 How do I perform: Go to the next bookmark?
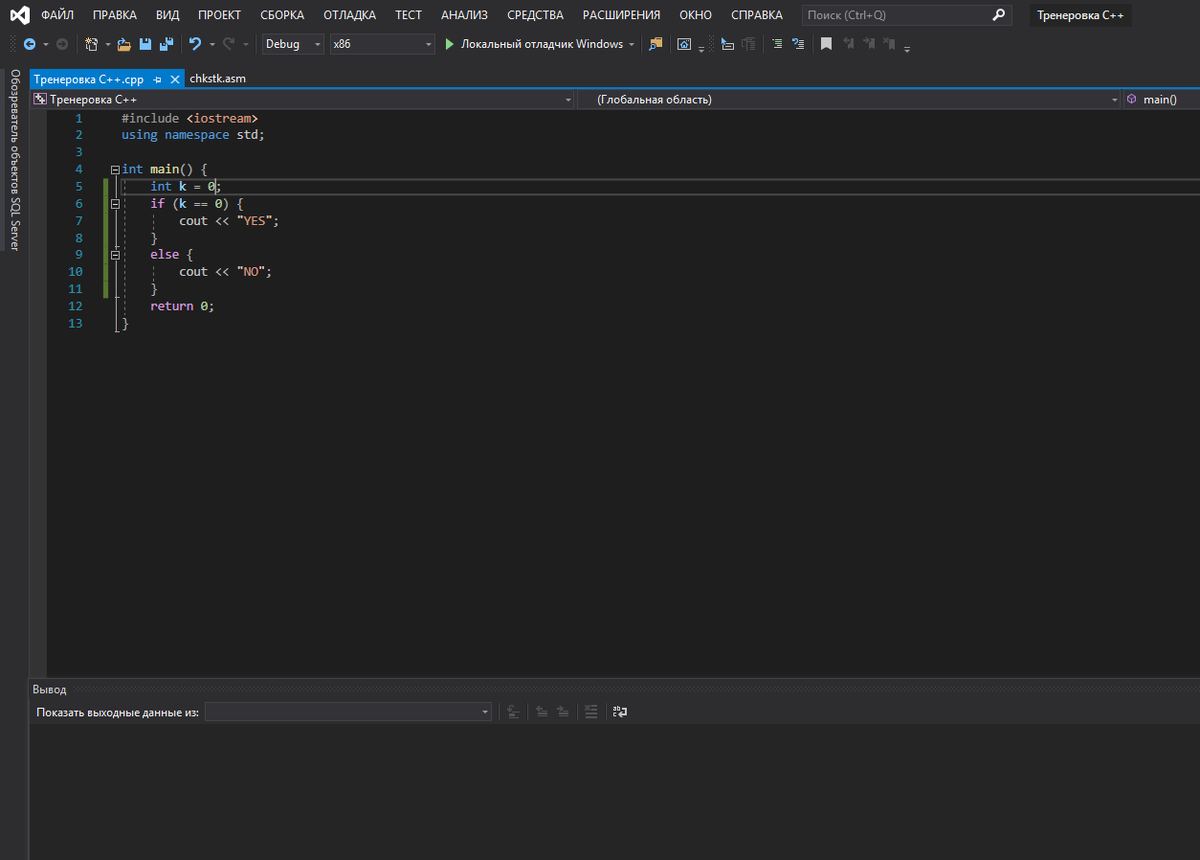pyautogui.click(x=869, y=44)
